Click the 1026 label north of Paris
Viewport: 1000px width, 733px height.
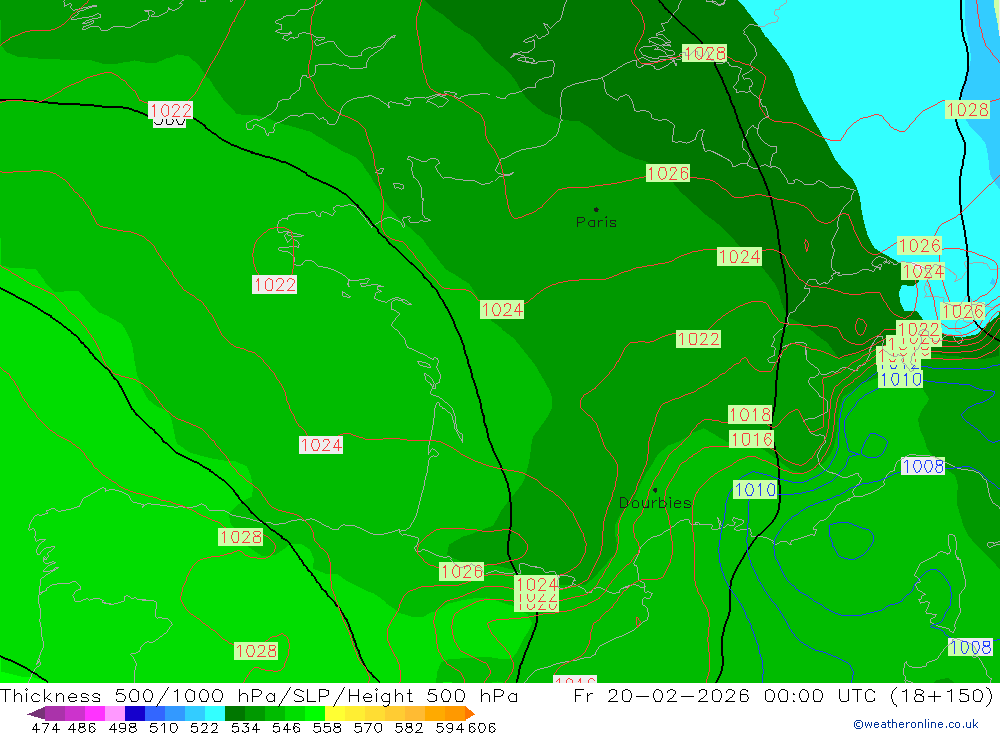coord(668,174)
